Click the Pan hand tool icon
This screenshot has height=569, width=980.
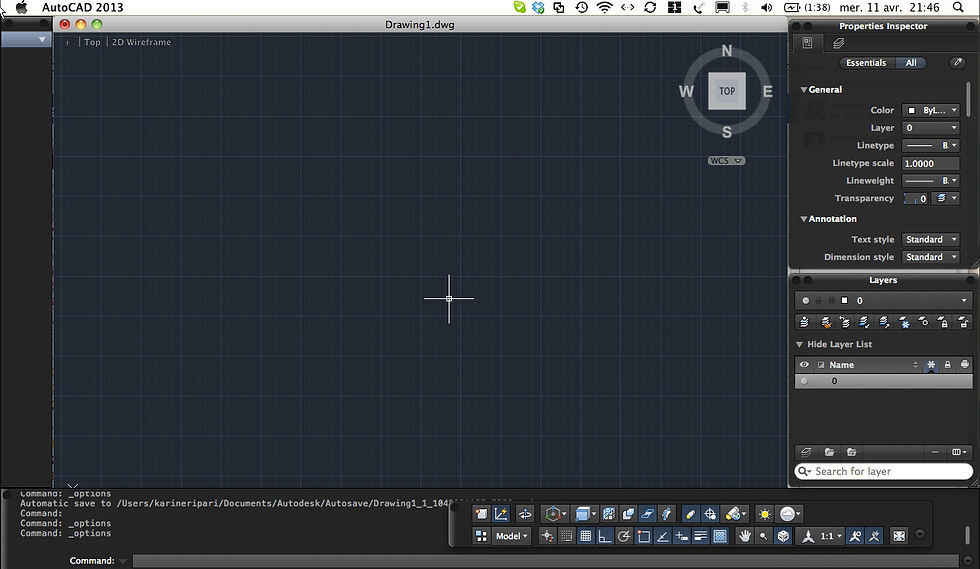(x=744, y=536)
